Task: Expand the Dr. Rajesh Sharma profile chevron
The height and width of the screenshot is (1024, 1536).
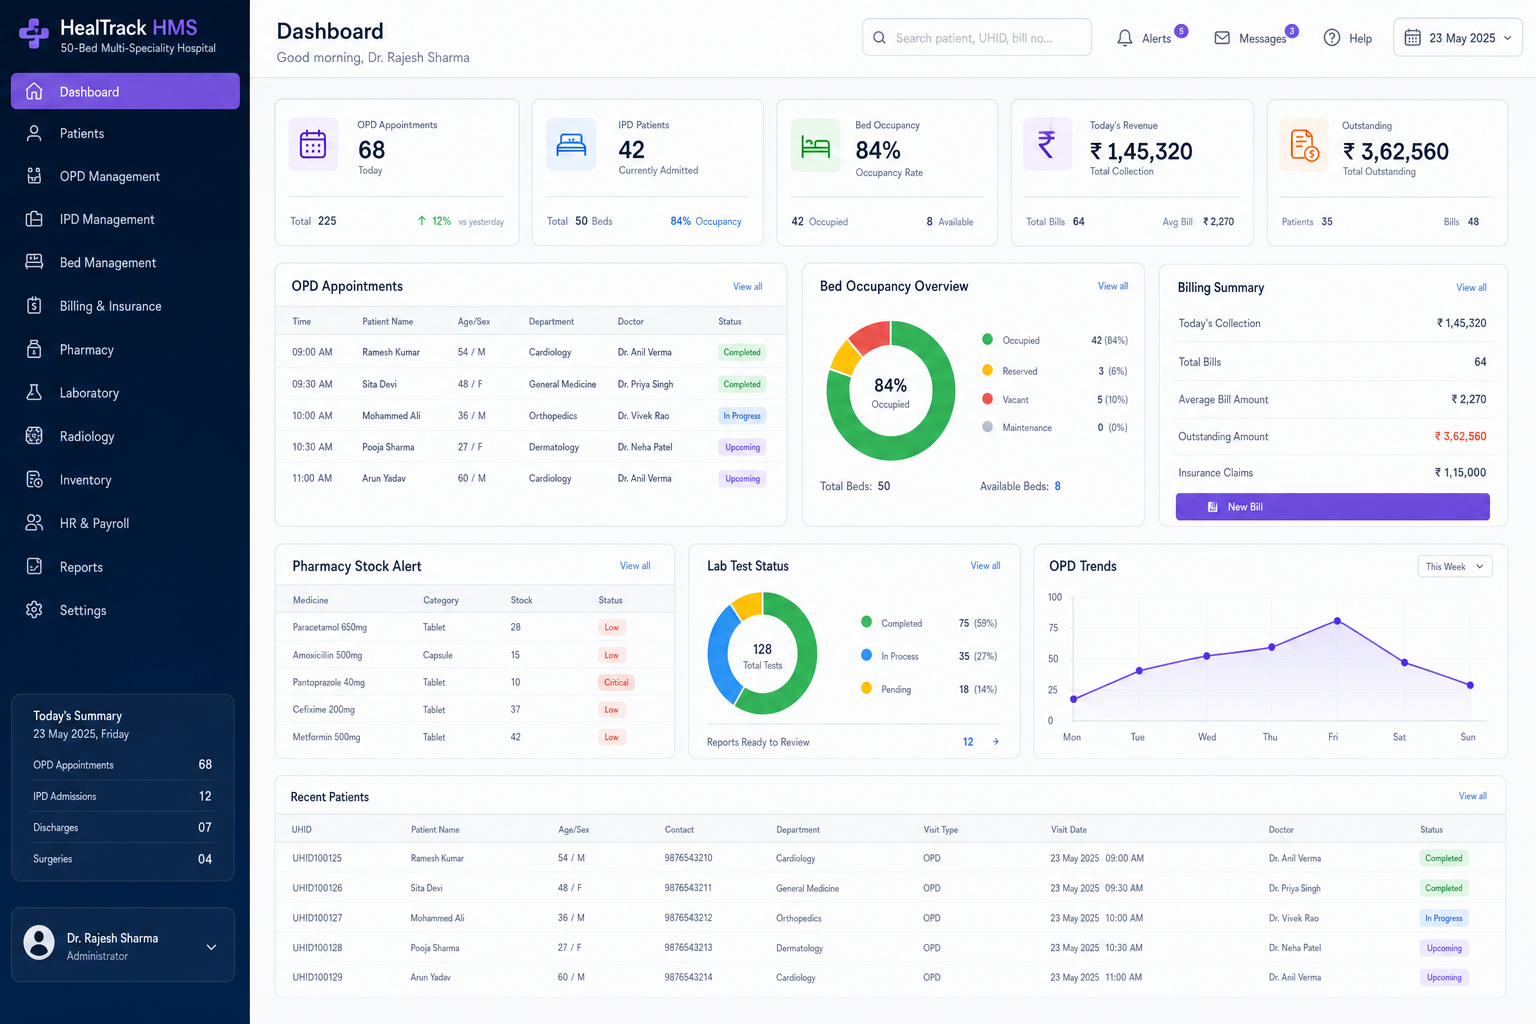Action: coord(211,947)
